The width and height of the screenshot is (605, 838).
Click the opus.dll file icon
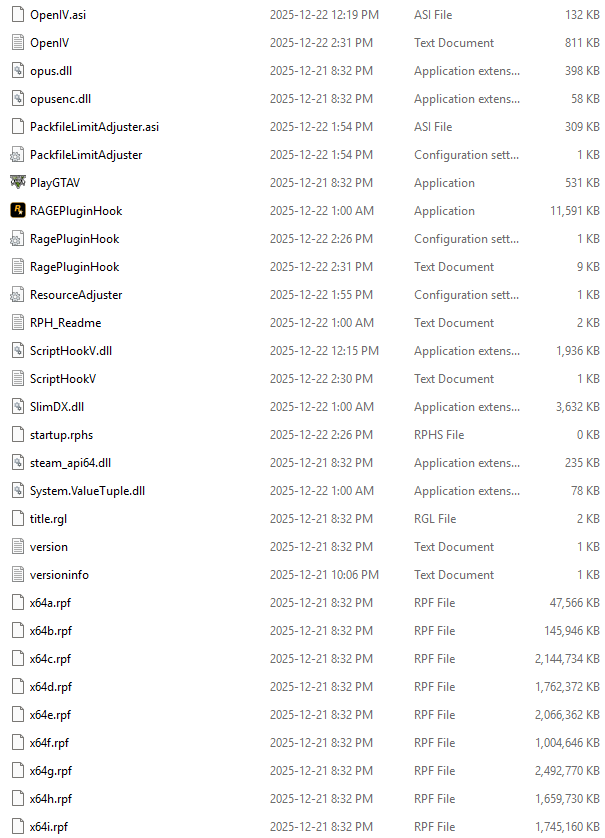pyautogui.click(x=18, y=71)
